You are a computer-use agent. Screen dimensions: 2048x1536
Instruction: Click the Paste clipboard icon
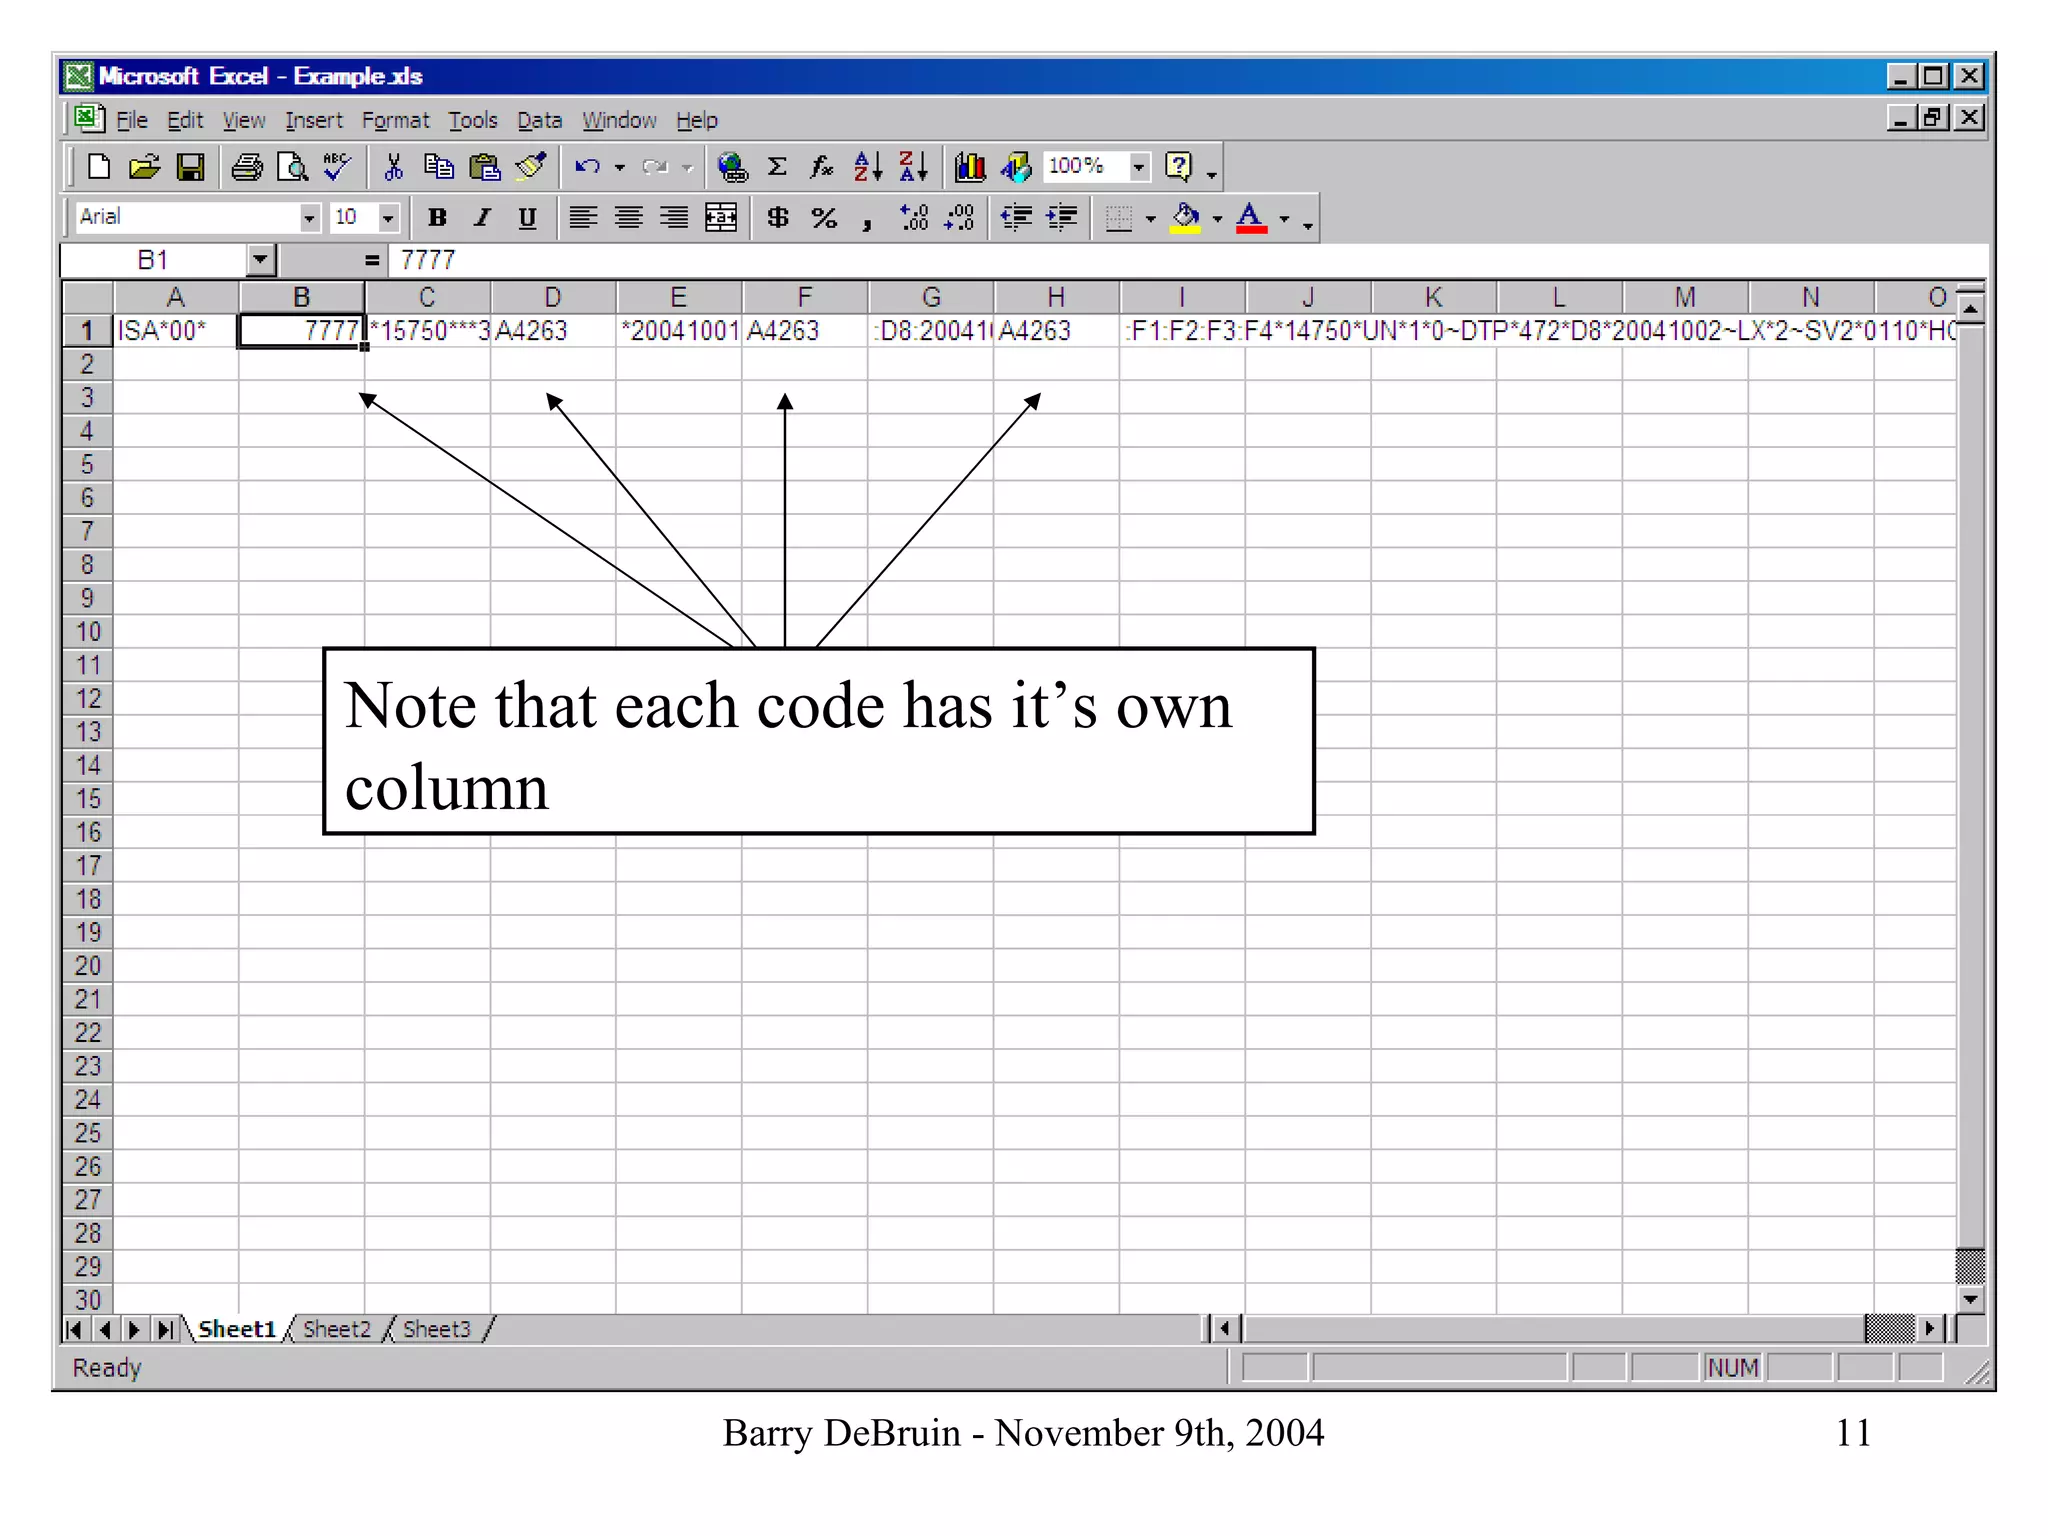point(485,167)
